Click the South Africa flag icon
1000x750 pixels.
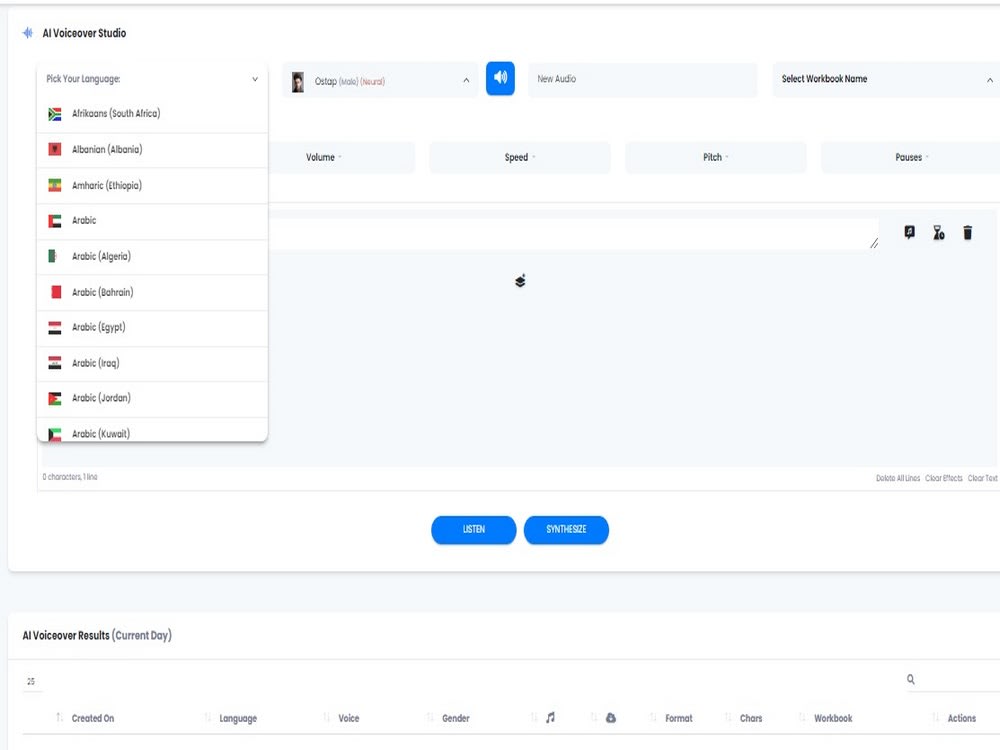pos(55,114)
